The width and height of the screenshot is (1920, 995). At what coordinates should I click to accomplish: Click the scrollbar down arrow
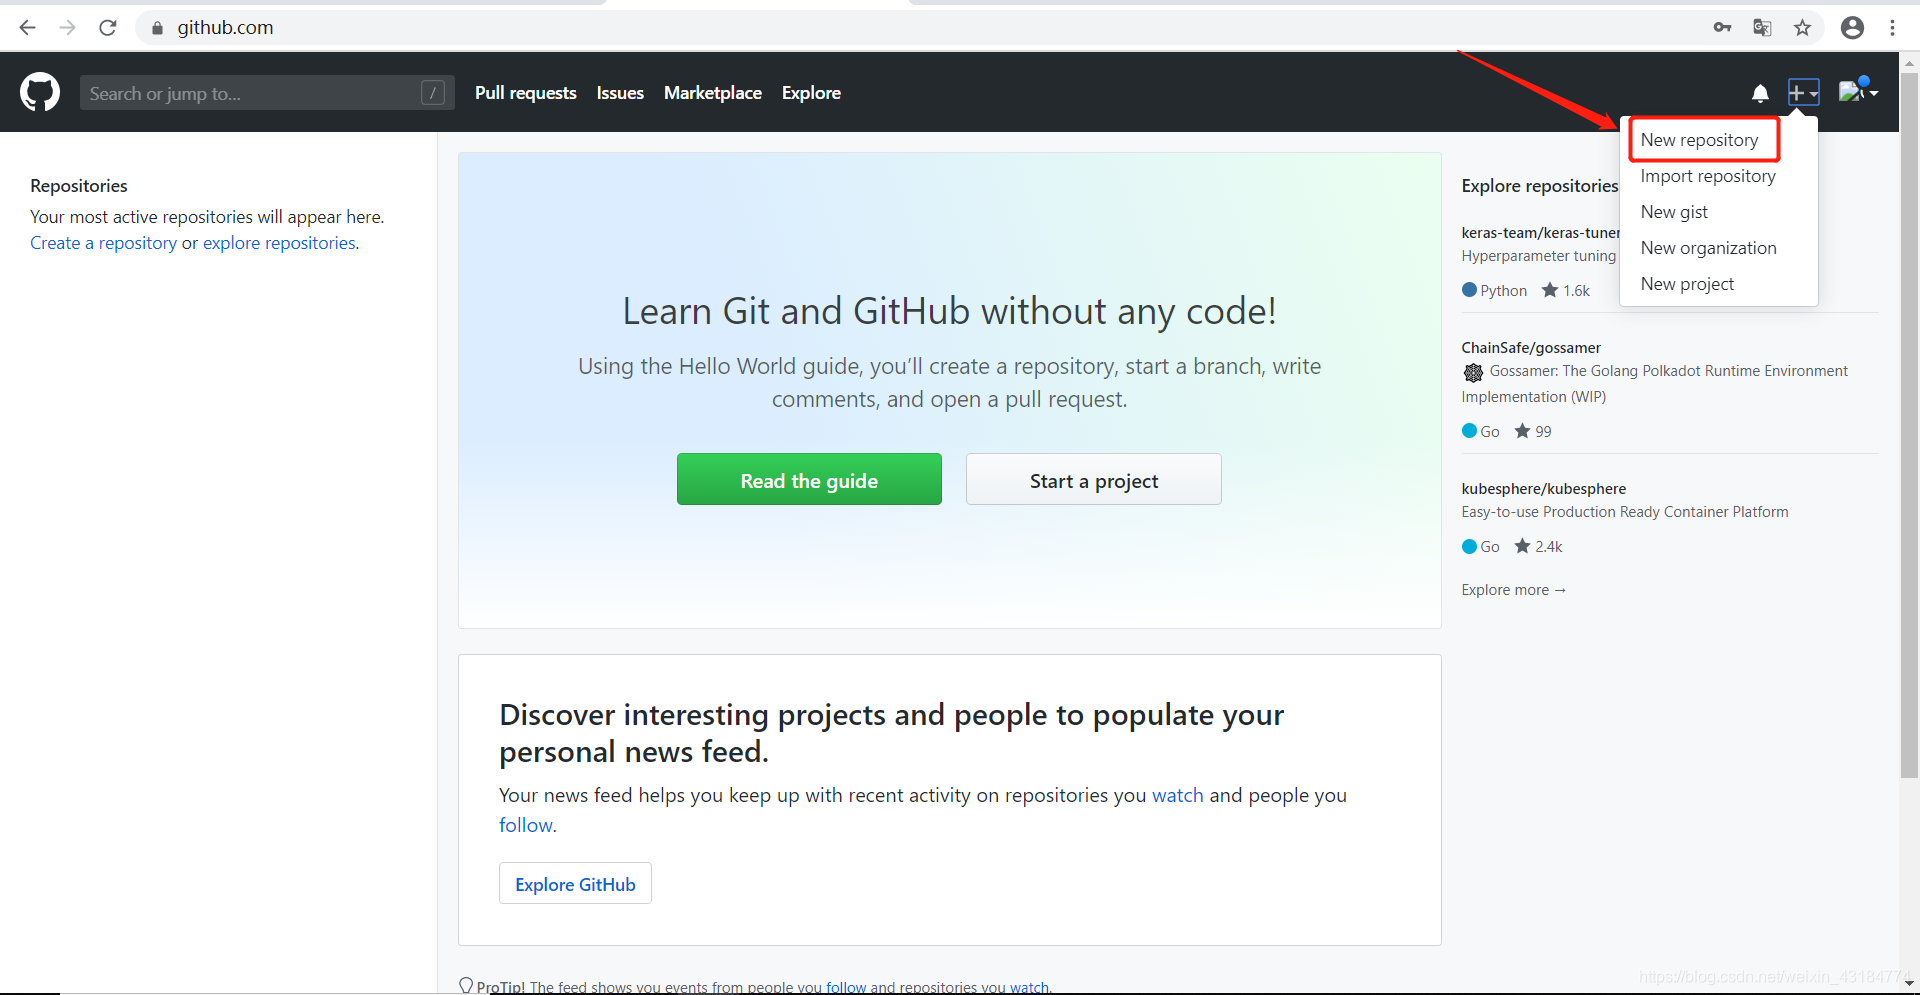(1909, 983)
